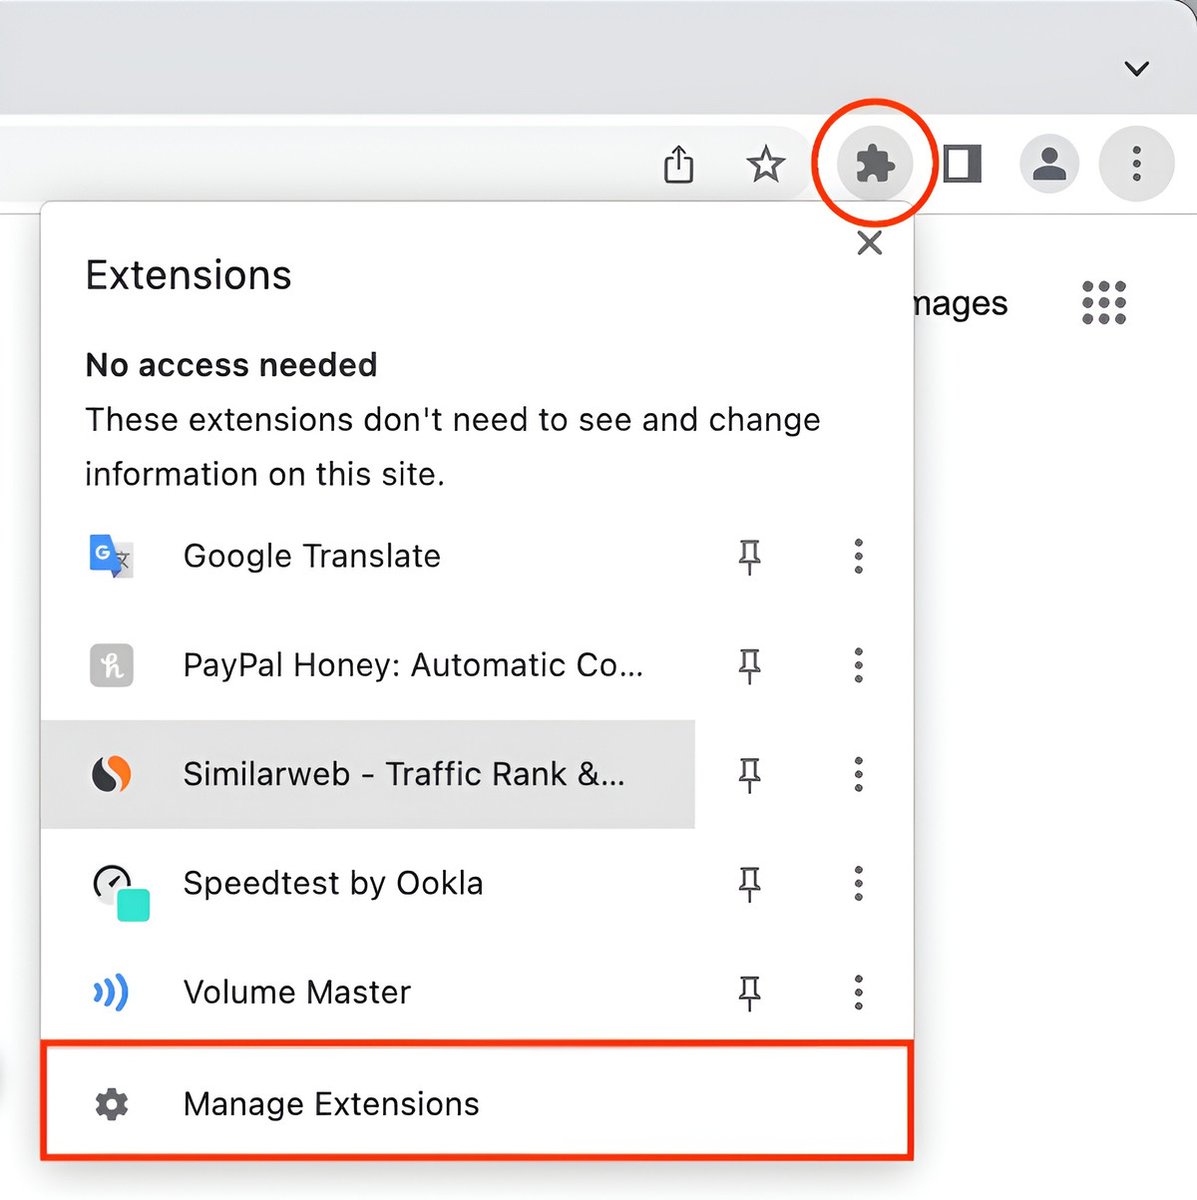Open more options for Speedtest by Ookla
Viewport: 1197px width, 1200px height.
tap(858, 883)
